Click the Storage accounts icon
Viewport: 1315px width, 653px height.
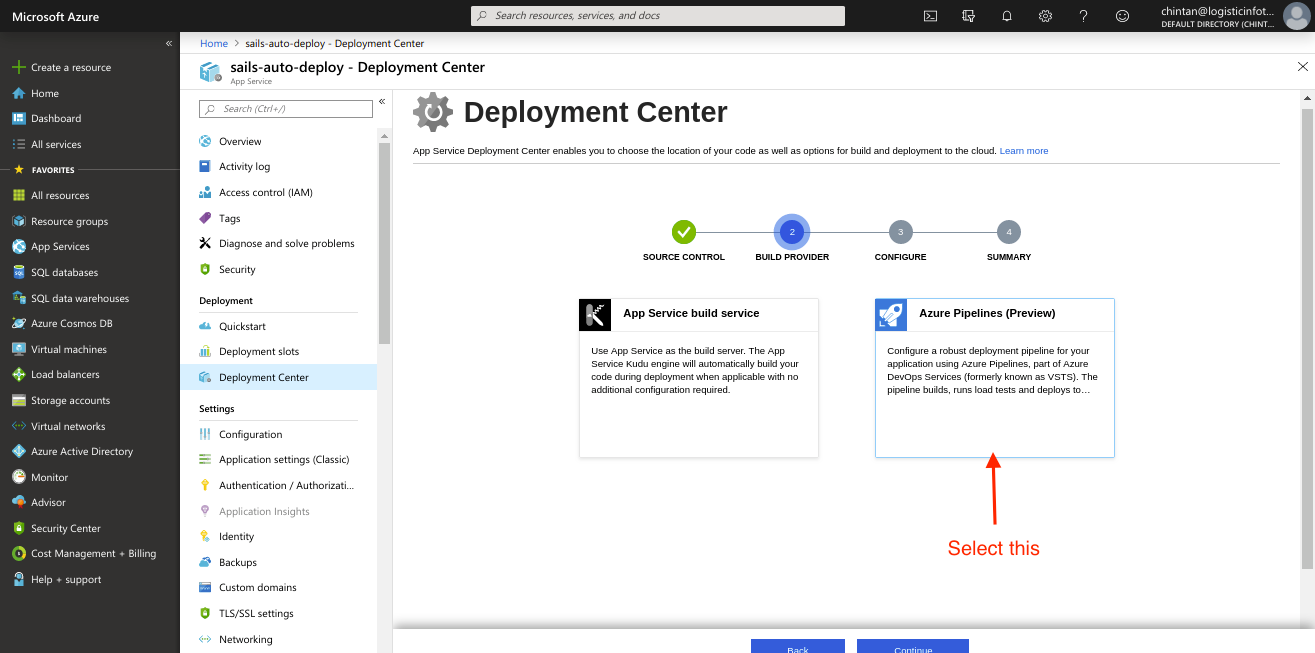[18, 400]
